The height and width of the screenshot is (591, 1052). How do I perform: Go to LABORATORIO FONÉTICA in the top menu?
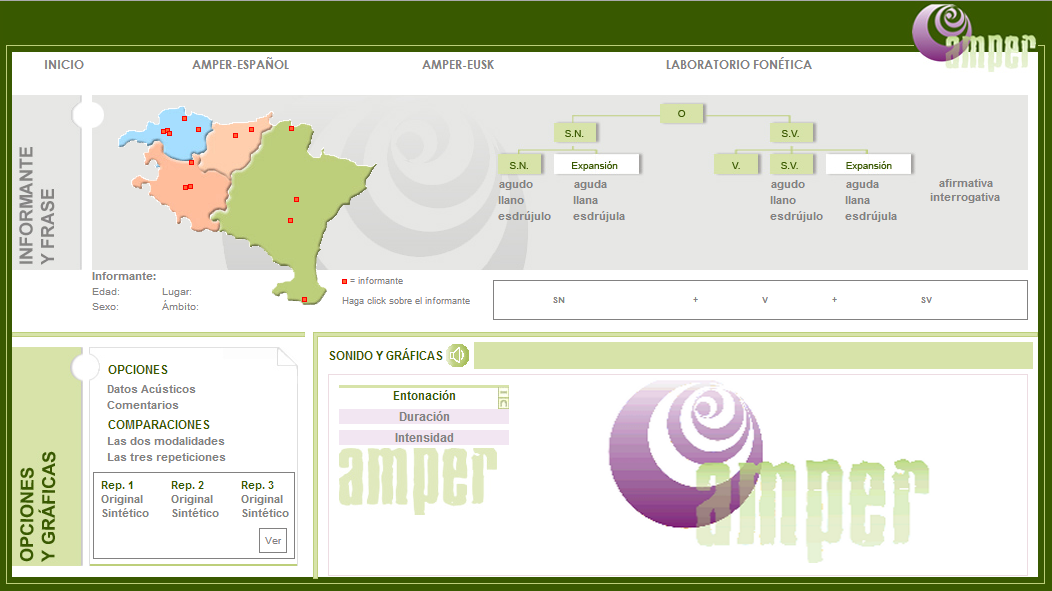739,65
